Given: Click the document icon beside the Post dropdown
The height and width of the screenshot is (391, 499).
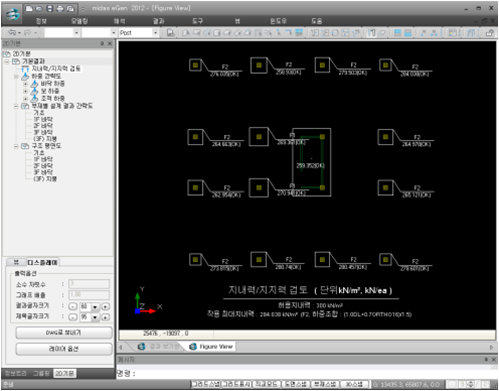Looking at the screenshot, I should (170, 33).
